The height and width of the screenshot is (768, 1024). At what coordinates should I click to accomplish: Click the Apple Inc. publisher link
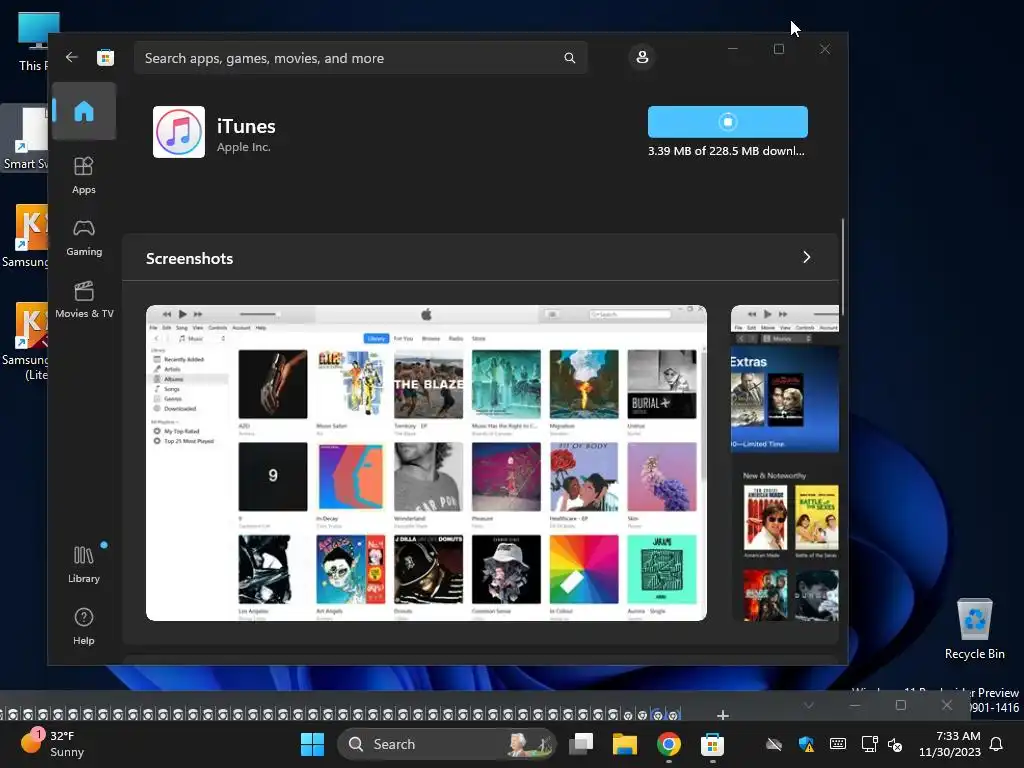pyautogui.click(x=244, y=148)
